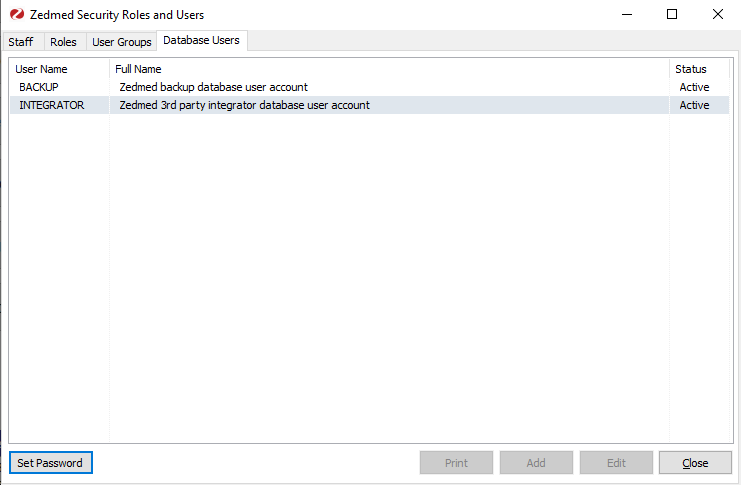Close the dialog with the Close button

point(695,462)
